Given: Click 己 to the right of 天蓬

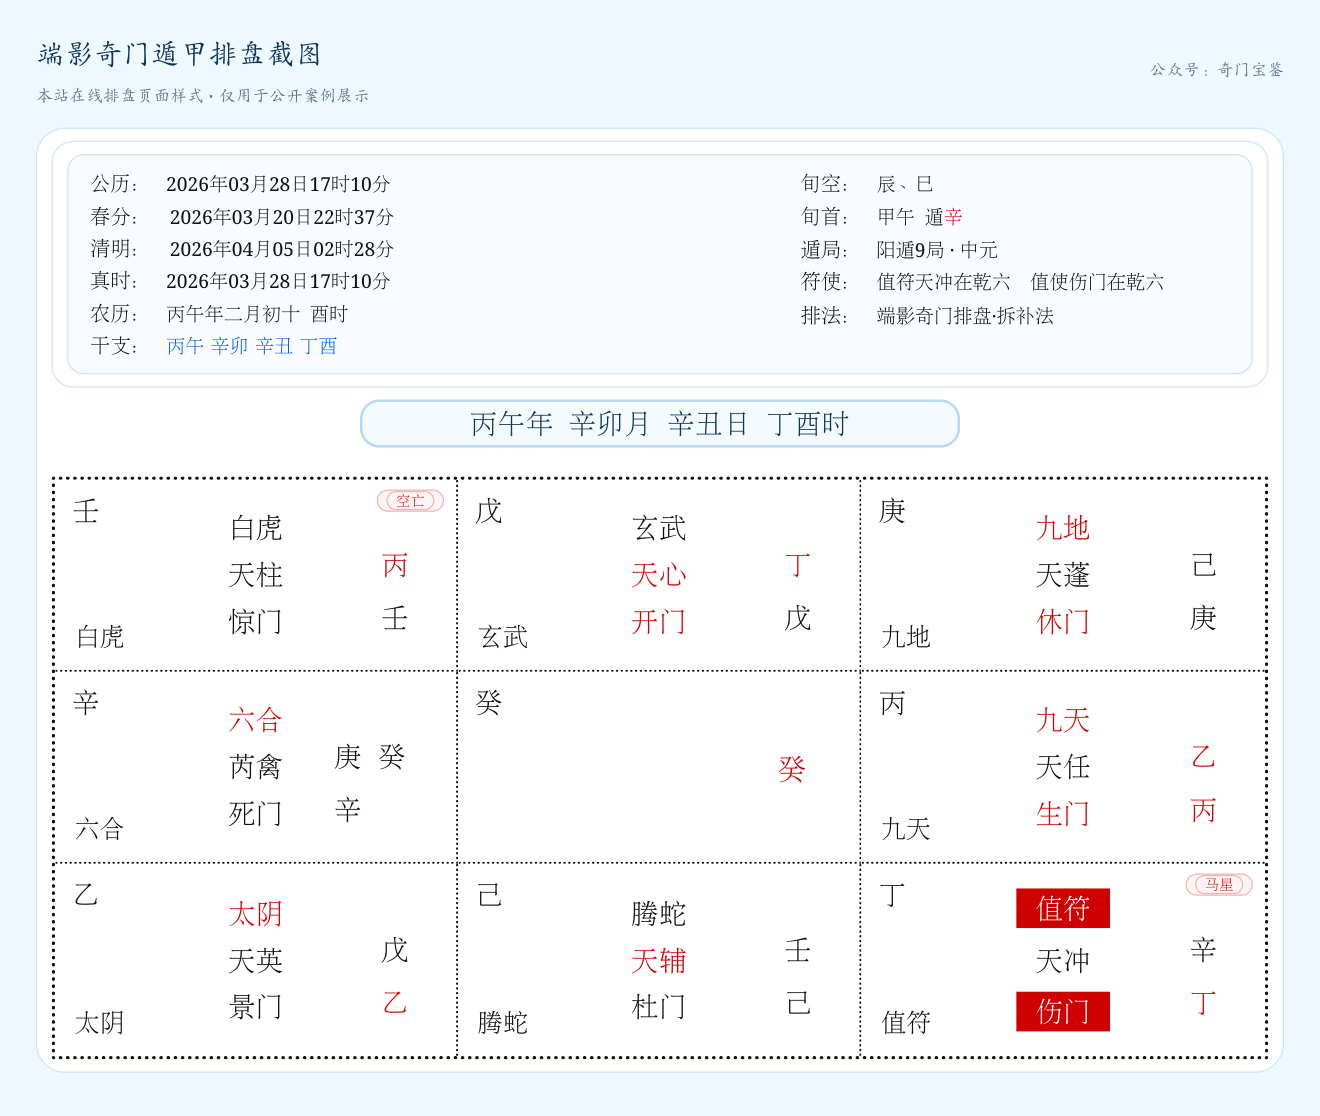Looking at the screenshot, I should pyautogui.click(x=1203, y=566).
